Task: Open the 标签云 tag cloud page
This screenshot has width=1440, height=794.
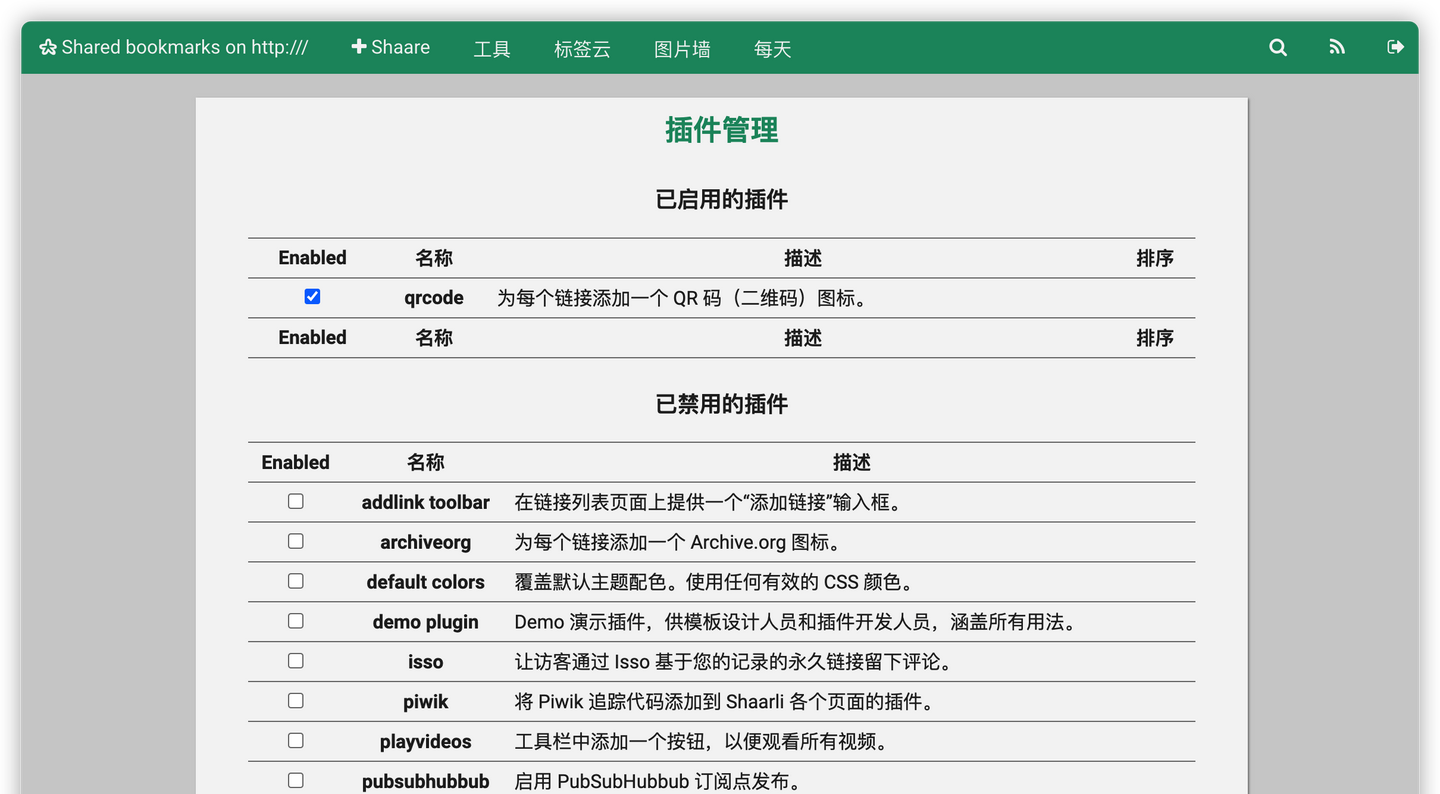Action: click(x=582, y=48)
